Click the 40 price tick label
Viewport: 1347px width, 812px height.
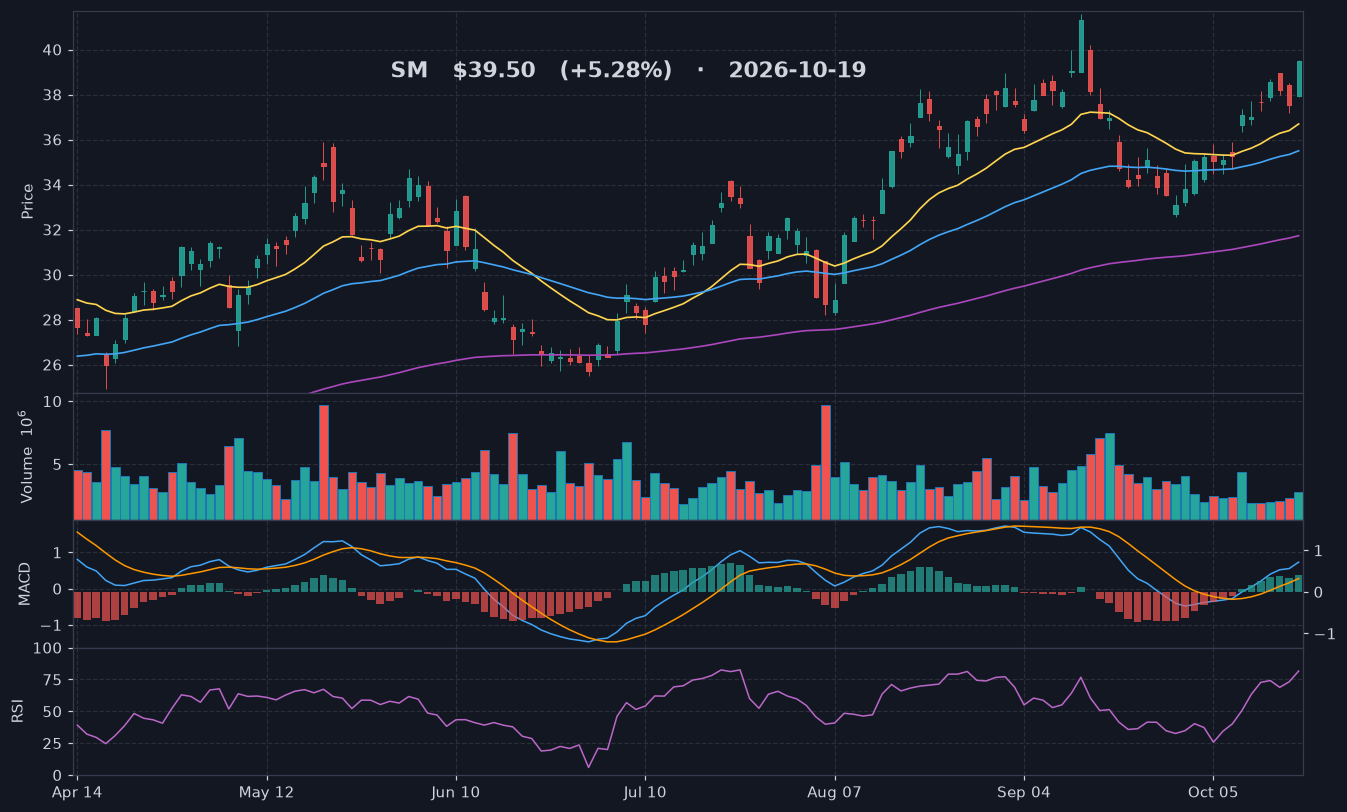[53, 51]
